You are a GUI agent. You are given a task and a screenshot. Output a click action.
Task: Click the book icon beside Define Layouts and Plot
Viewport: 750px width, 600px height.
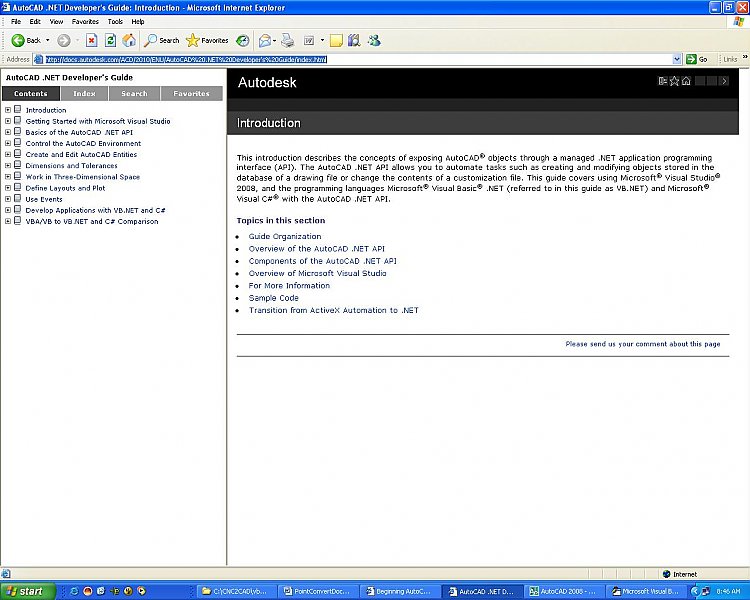click(18, 188)
